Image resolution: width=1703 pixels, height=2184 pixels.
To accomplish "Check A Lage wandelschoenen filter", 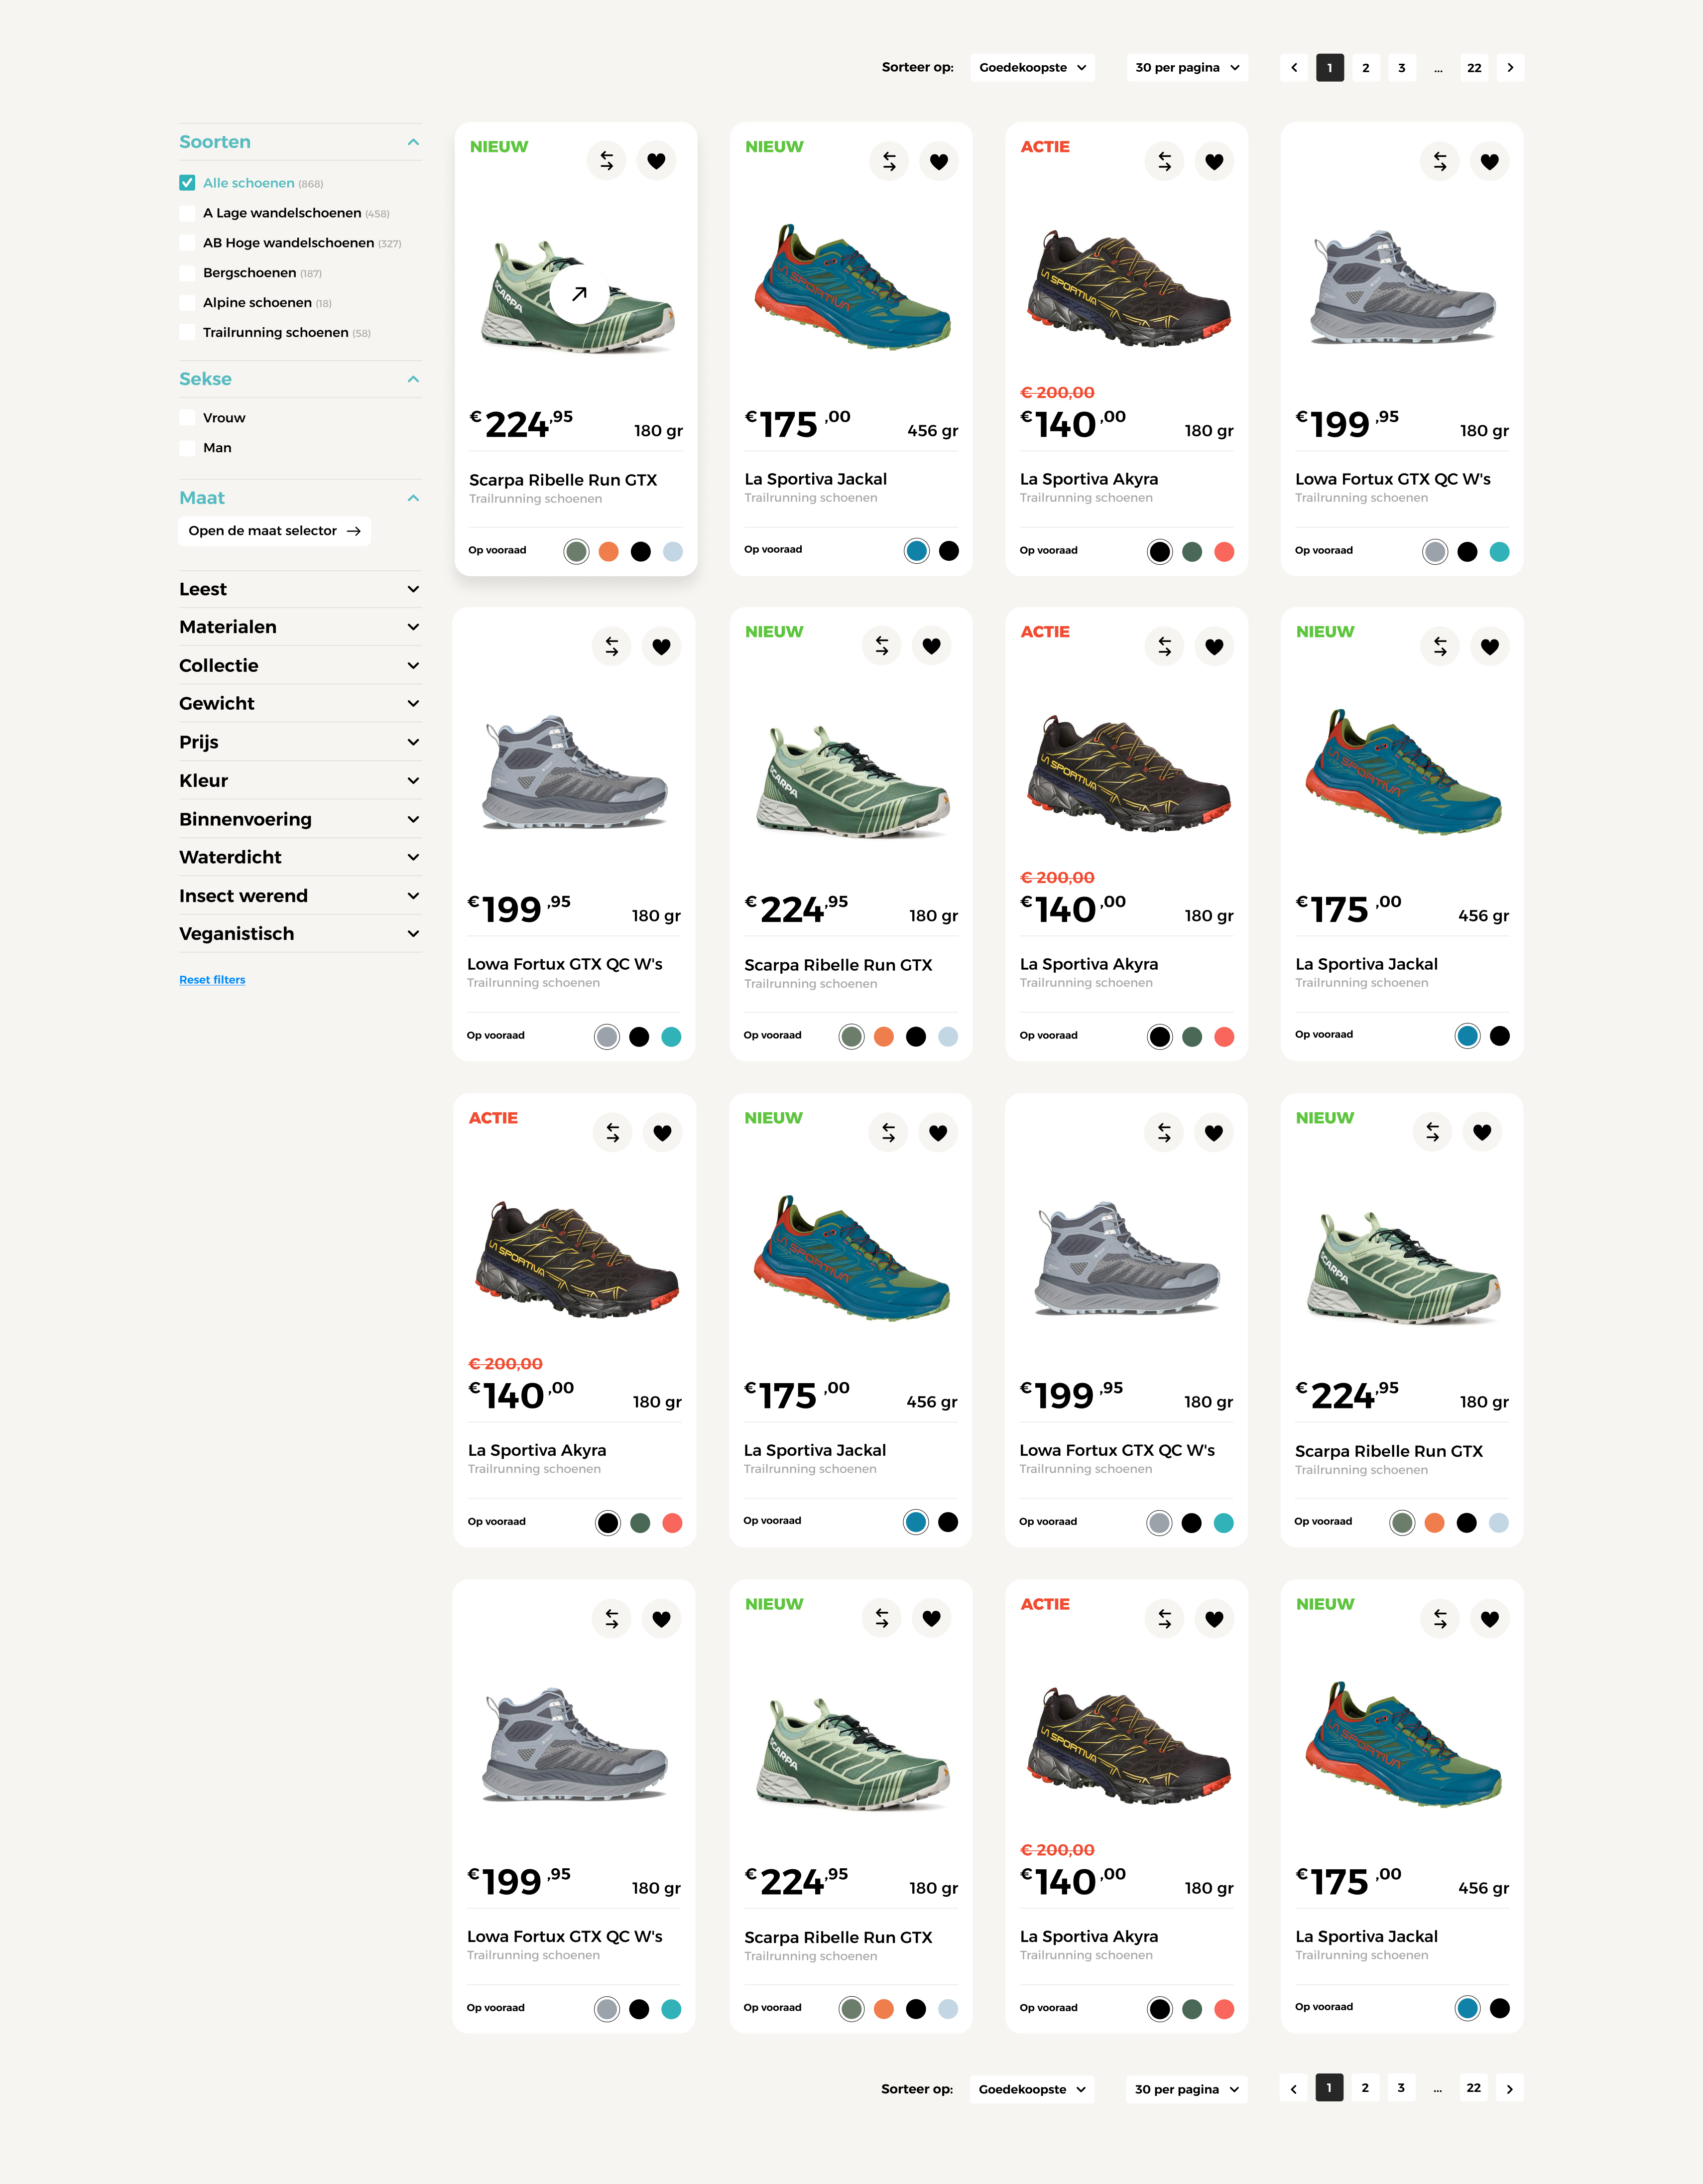I will 187,212.
